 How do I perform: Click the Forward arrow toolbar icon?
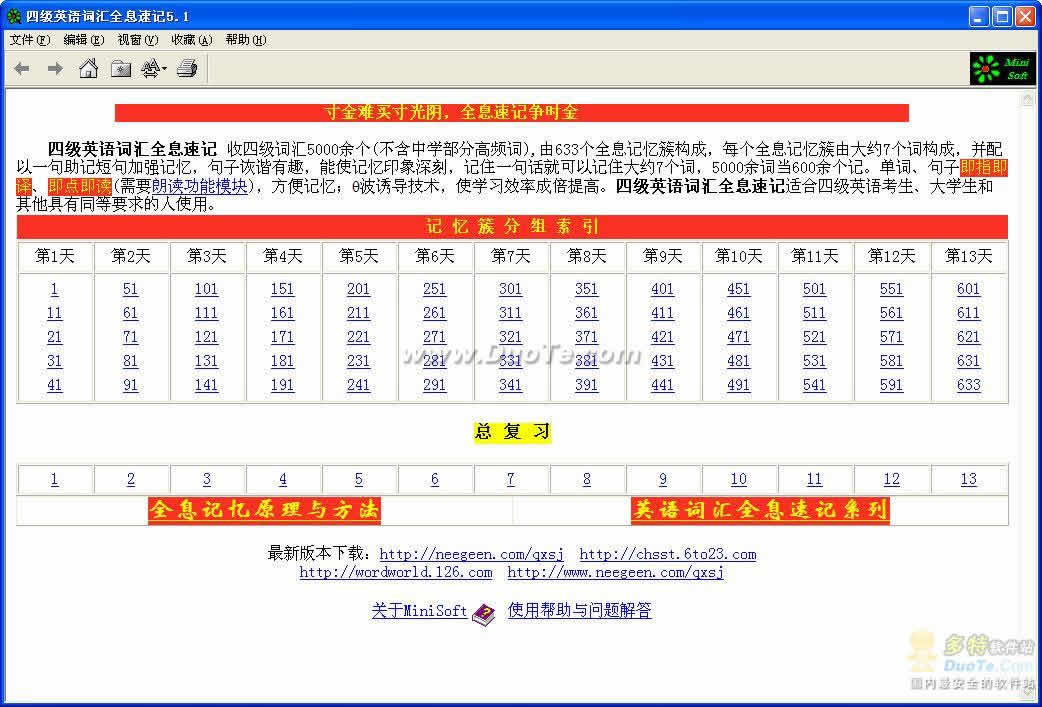[x=55, y=68]
